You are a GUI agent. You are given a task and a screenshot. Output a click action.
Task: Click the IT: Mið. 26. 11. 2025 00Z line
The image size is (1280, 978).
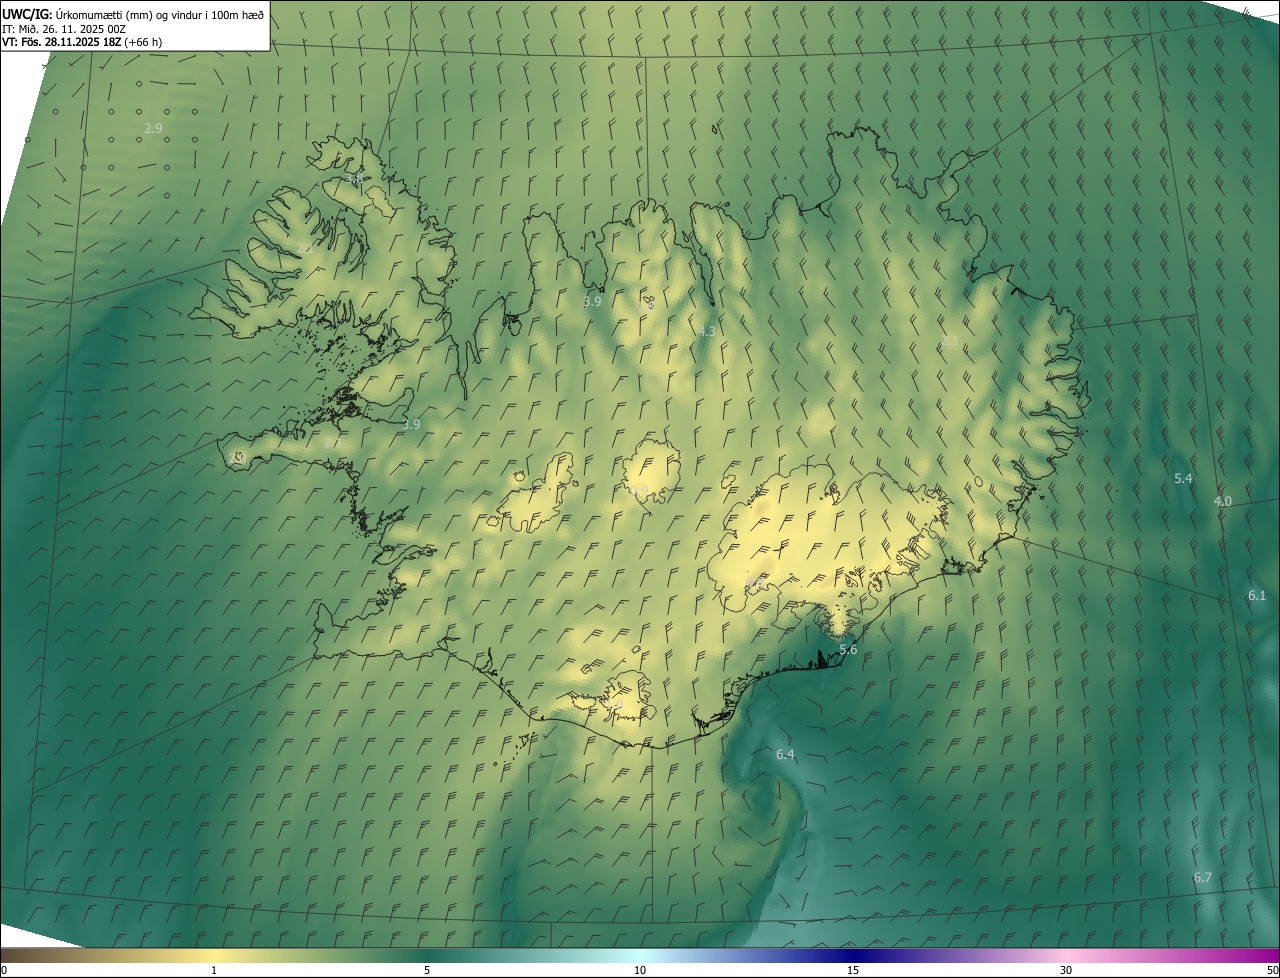tap(63, 29)
